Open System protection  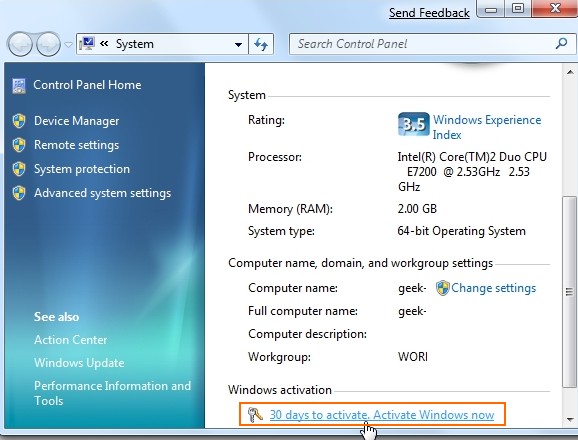[x=82, y=169]
